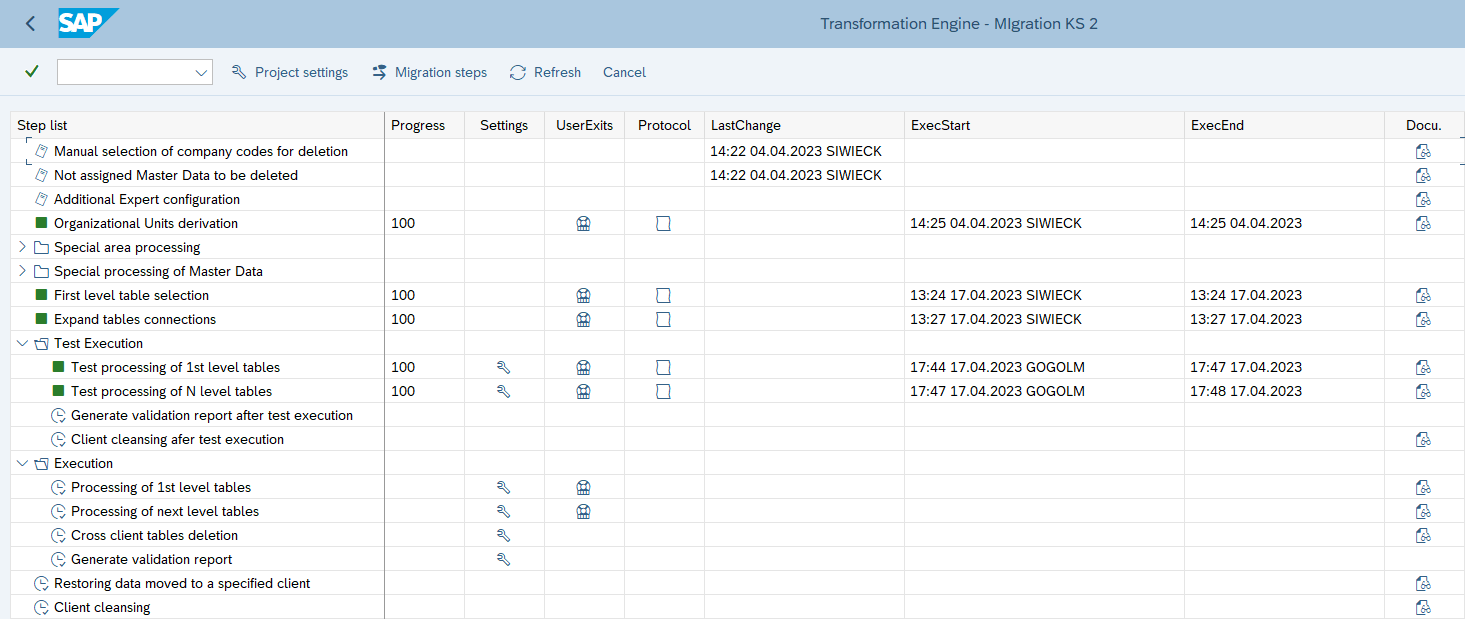Click the LastChange column header
This screenshot has width=1465, height=619.
pyautogui.click(x=804, y=125)
